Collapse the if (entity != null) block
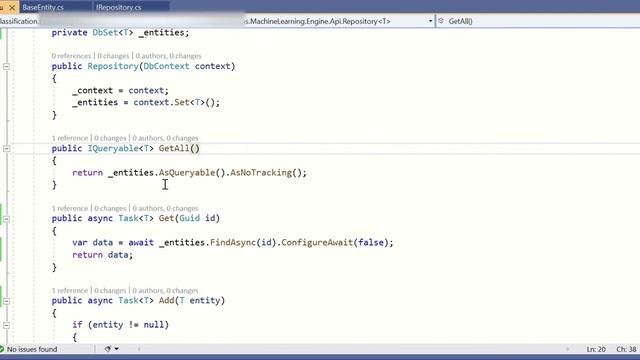 7,325
